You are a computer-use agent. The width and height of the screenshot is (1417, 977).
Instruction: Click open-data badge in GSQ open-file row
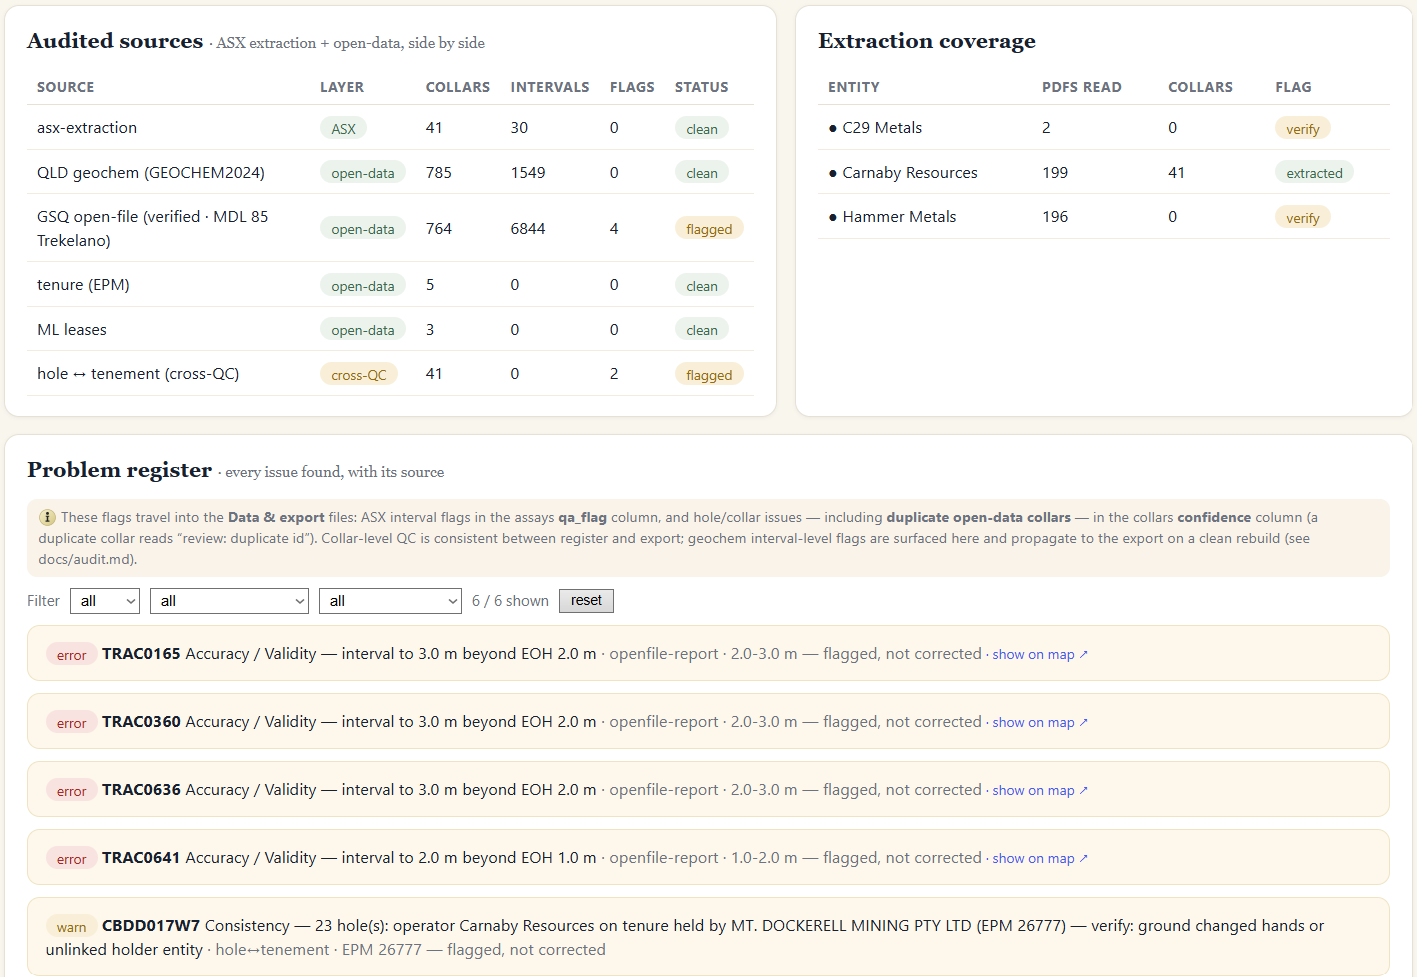tap(363, 229)
